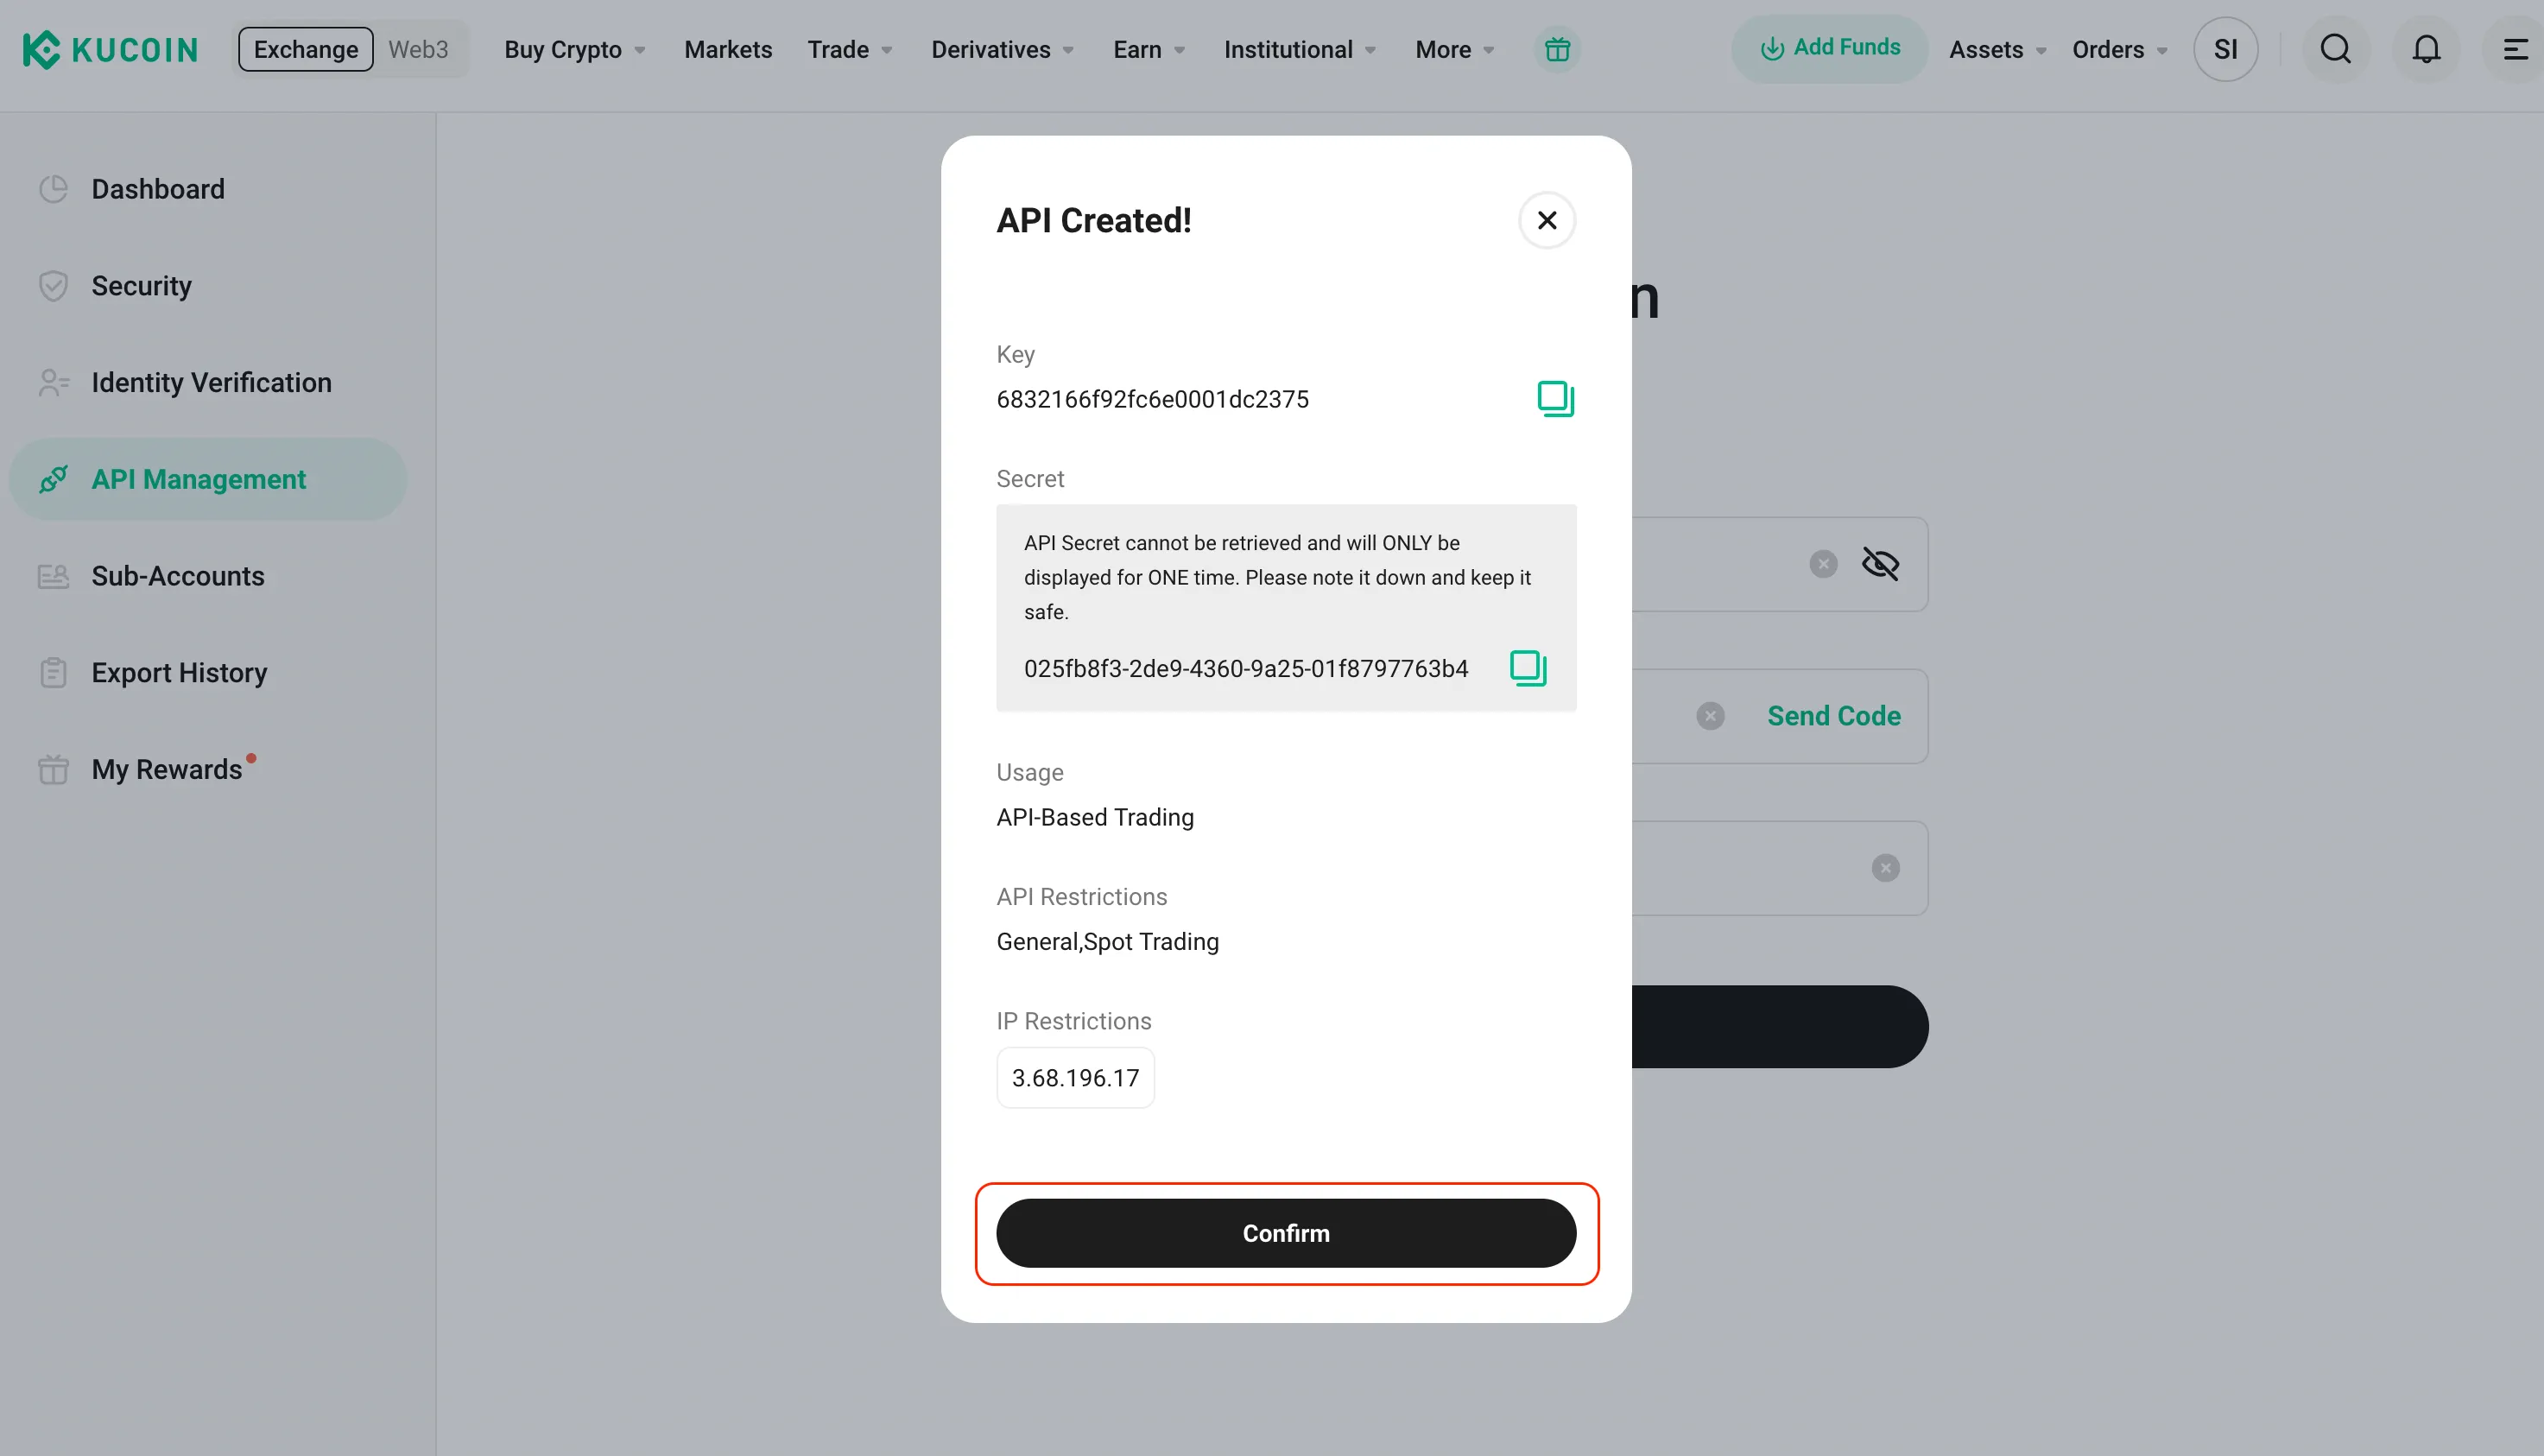Screen dimensions: 2544x1456
Task: Click the Security shield icon
Action: pos(53,286)
